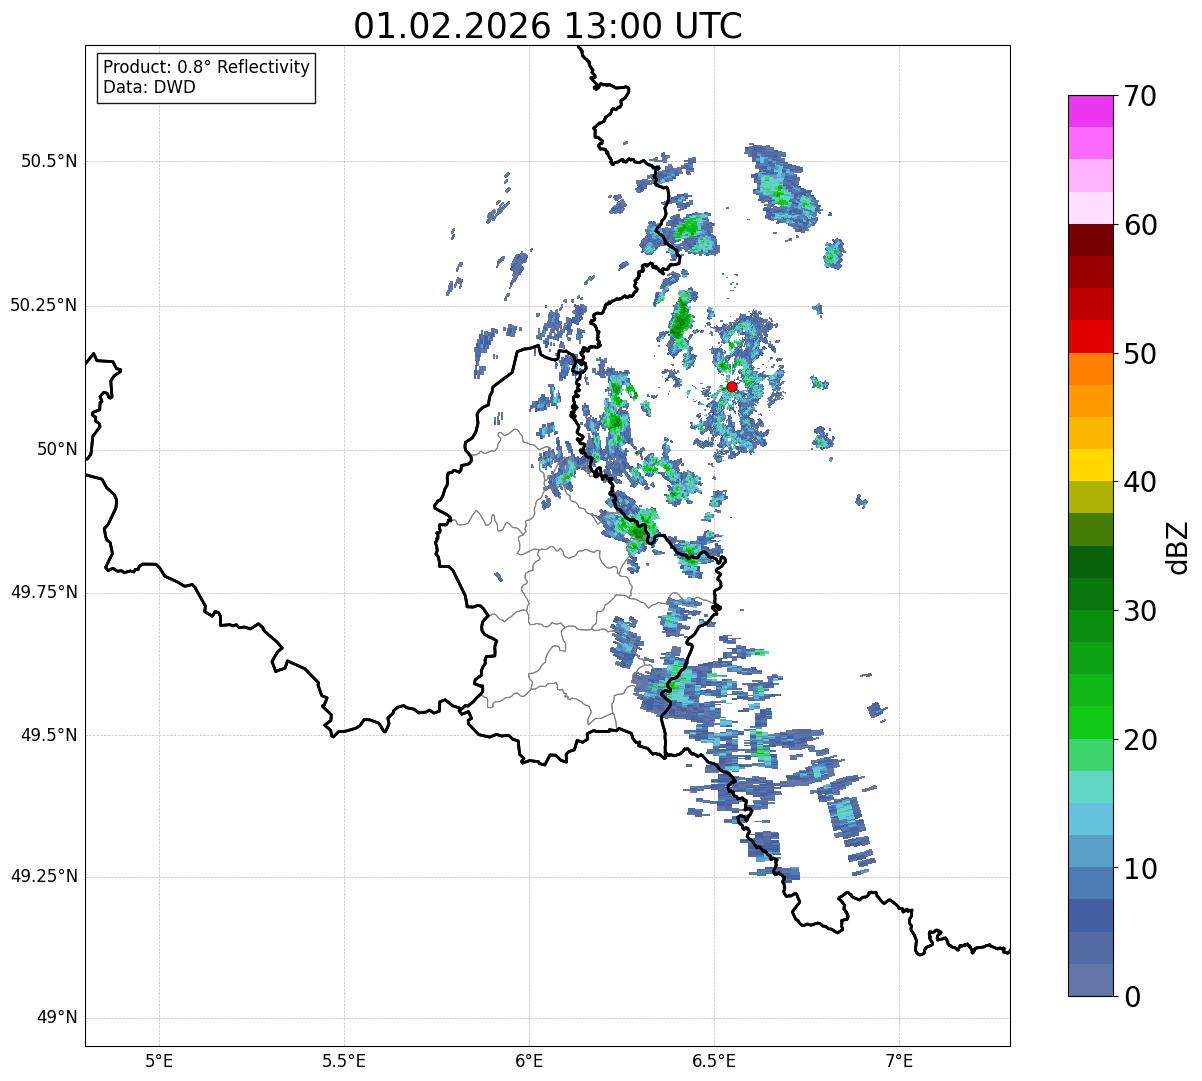Viewport: 1202px width, 1081px height.
Task: Pick the yellow segment just above 40
Action: [1090, 465]
